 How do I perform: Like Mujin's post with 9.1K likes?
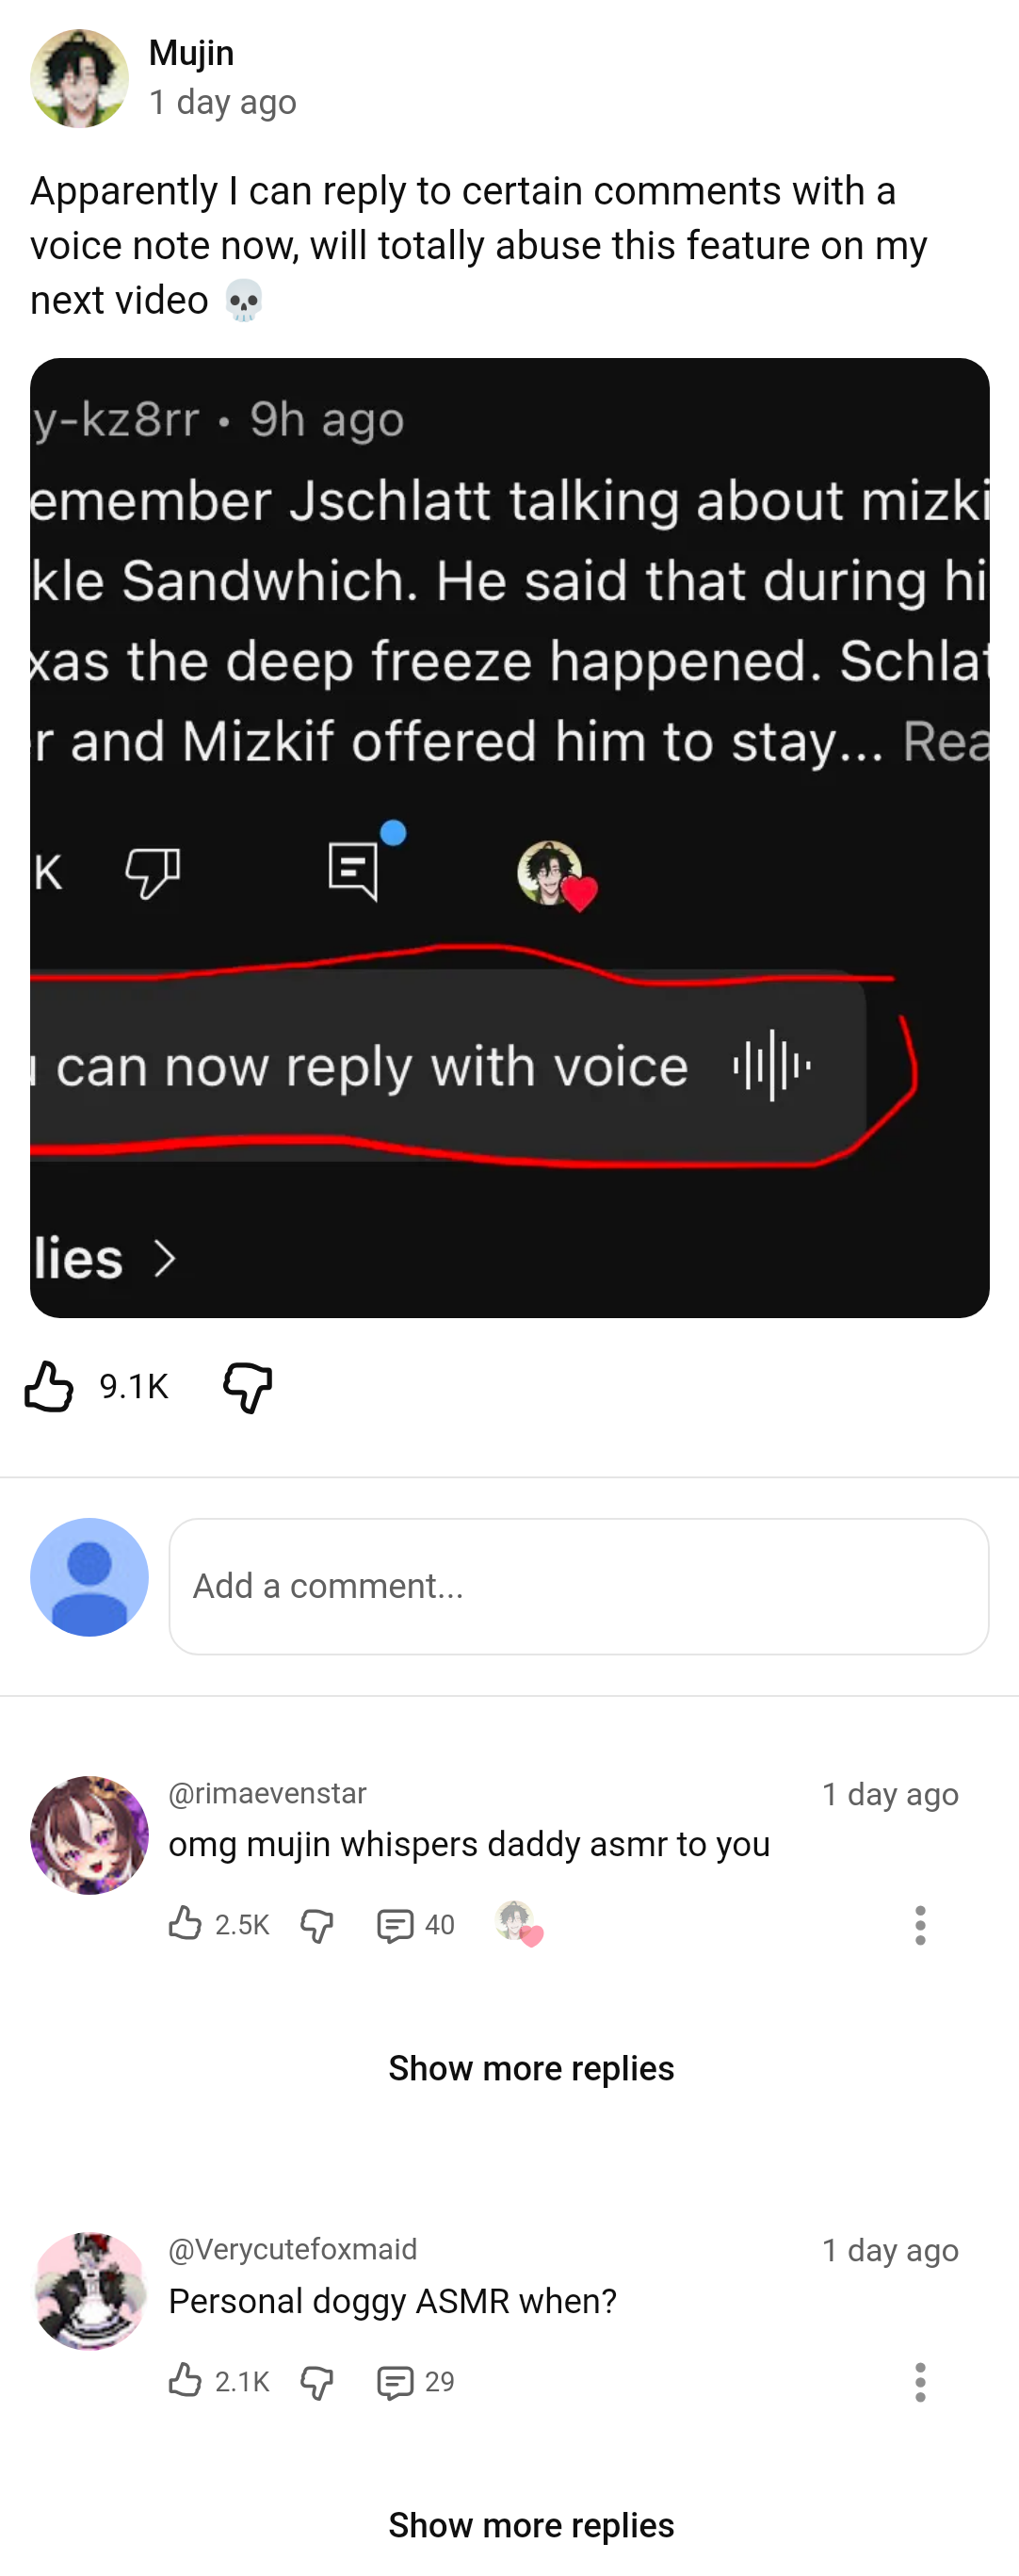49,1387
